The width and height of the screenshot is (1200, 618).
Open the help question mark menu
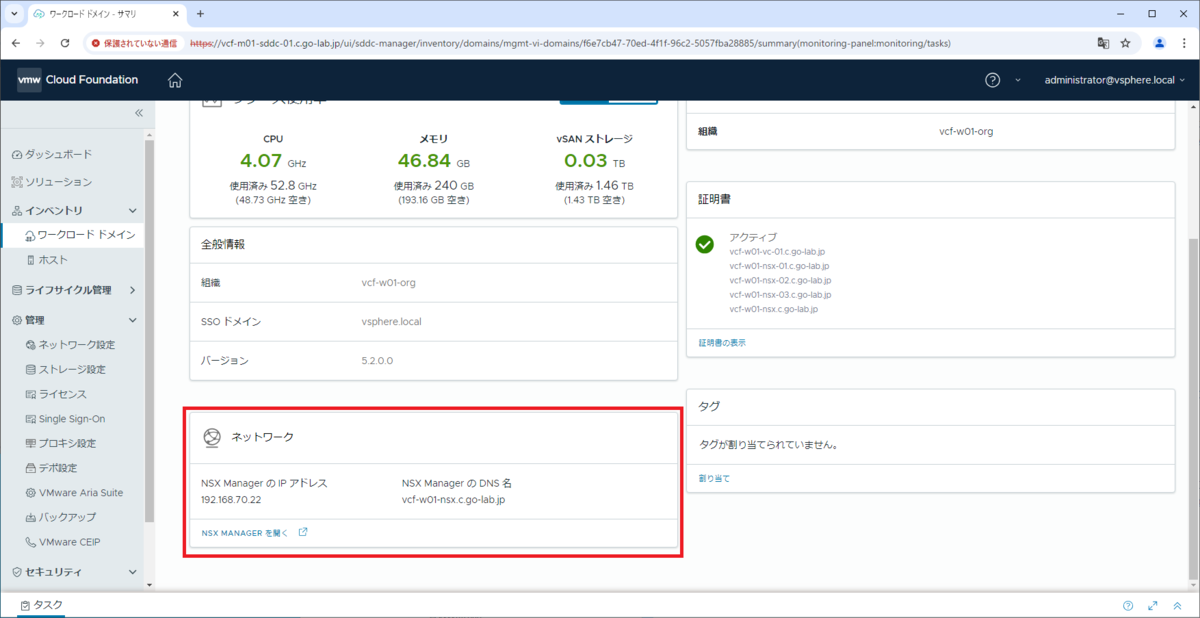tap(993, 80)
